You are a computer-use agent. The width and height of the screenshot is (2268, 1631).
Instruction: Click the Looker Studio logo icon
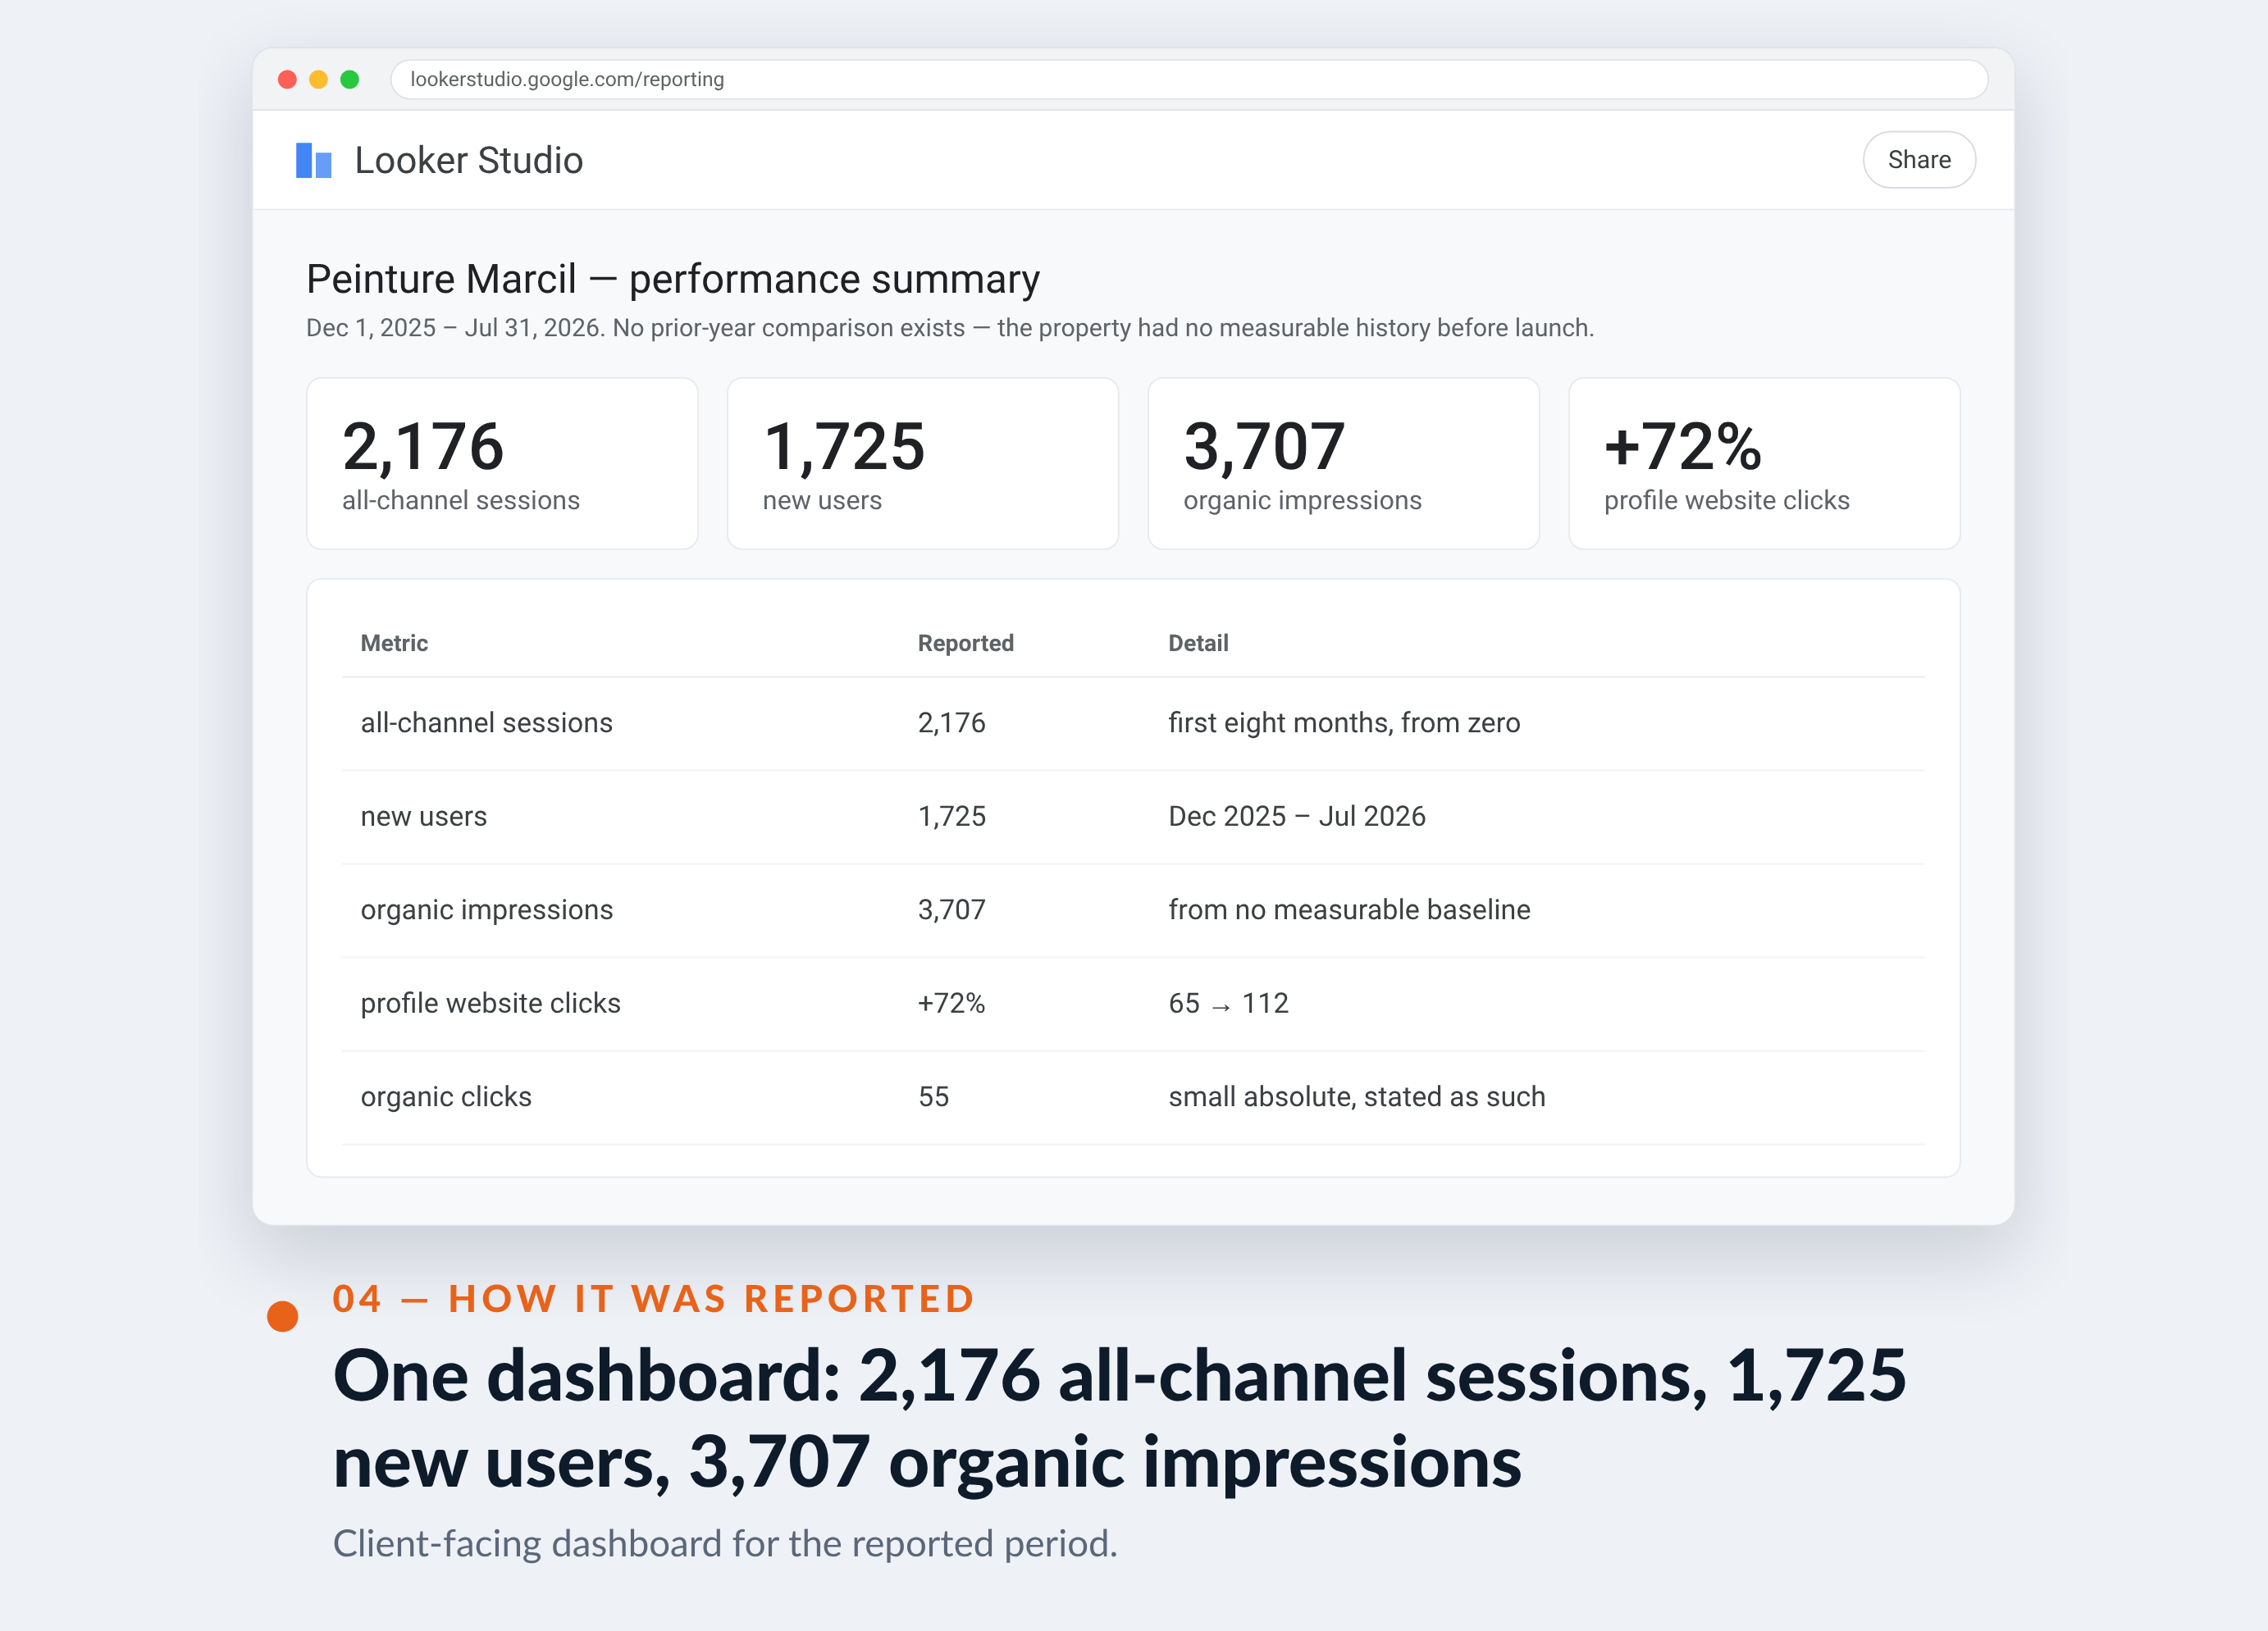click(x=313, y=160)
